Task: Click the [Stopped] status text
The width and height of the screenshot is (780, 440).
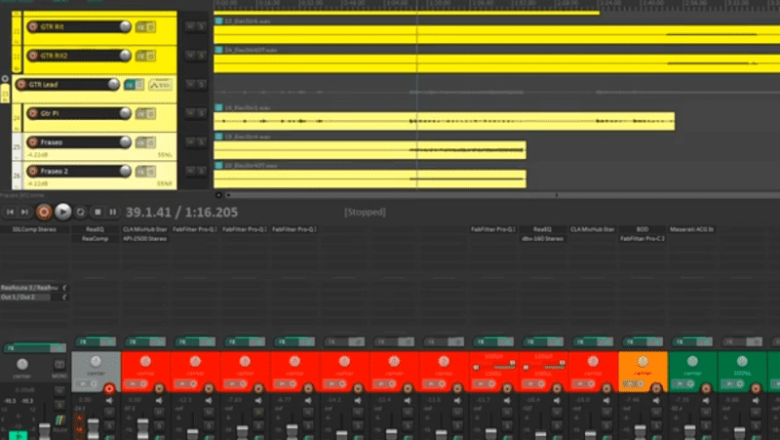Action: [x=365, y=212]
